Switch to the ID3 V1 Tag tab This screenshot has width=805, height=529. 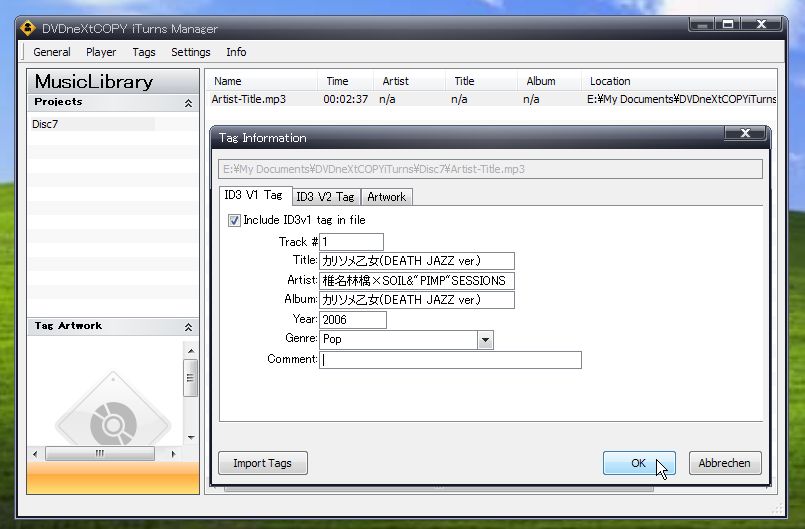(254, 195)
